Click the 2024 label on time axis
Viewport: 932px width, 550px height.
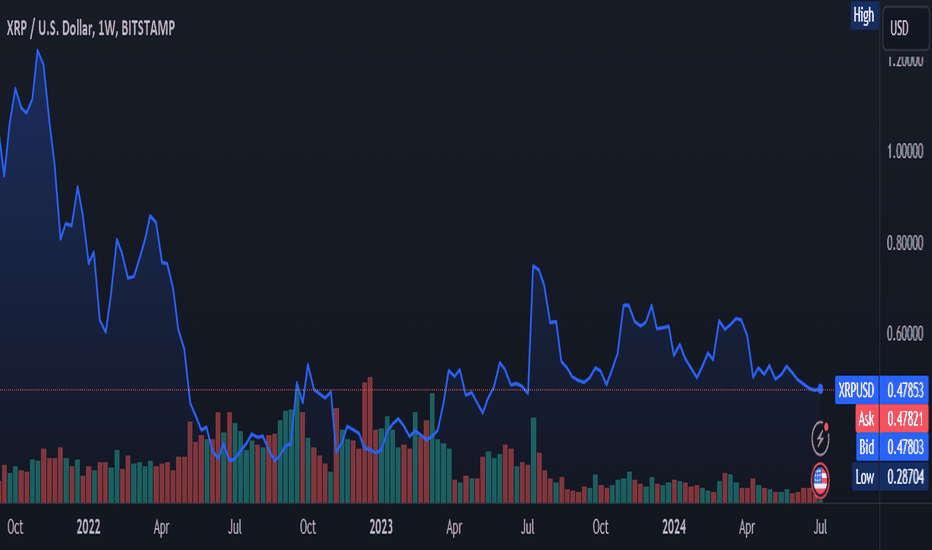tap(674, 527)
